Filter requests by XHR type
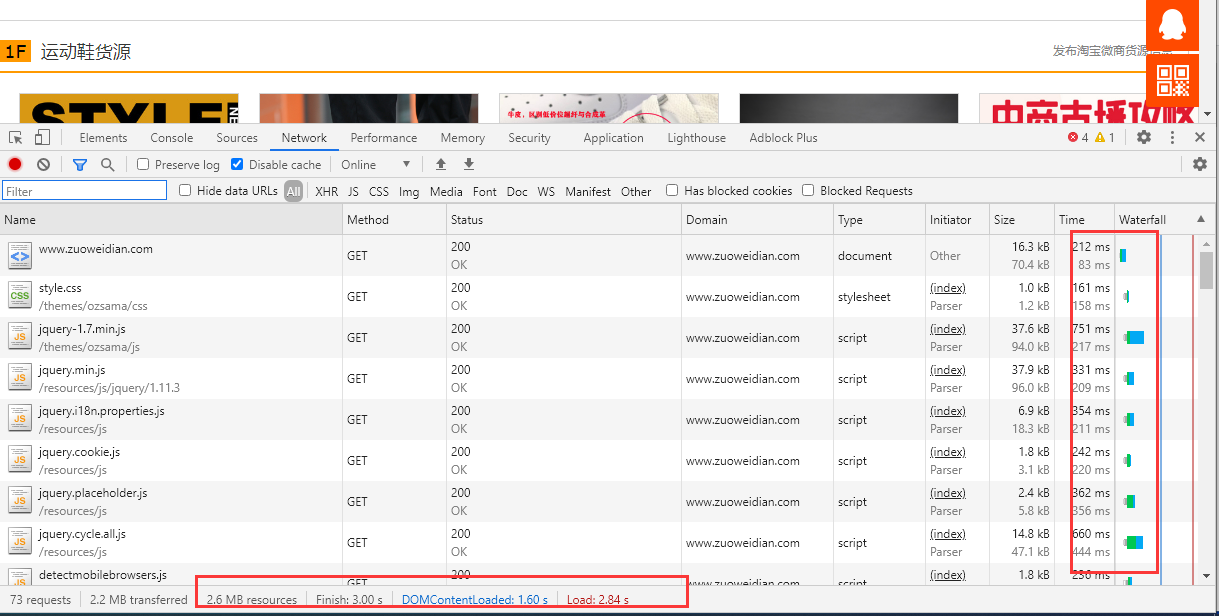Image resolution: width=1219 pixels, height=616 pixels. point(326,191)
